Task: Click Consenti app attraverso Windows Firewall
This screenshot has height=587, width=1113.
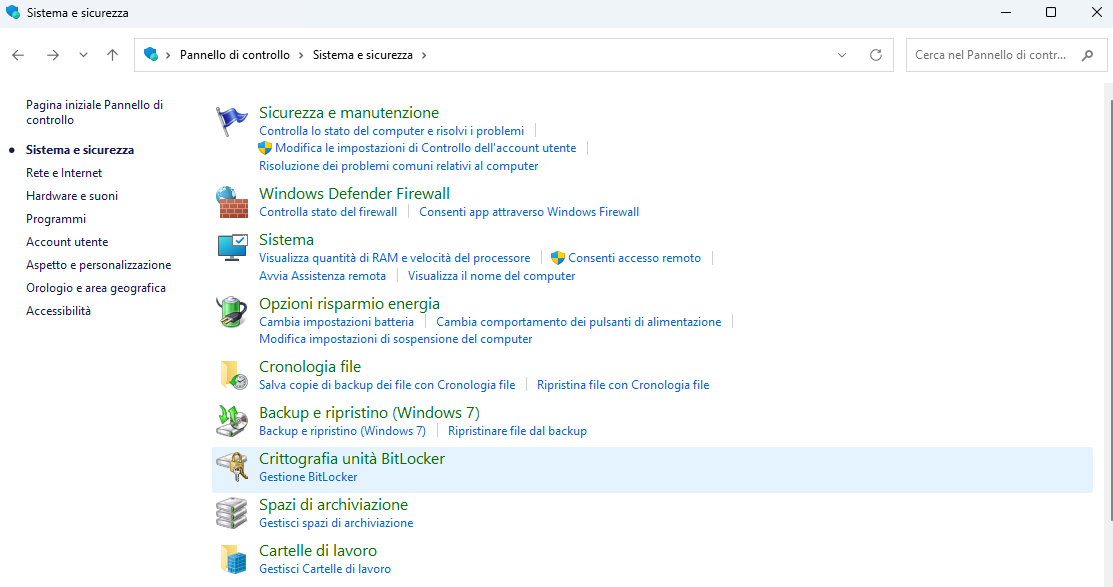Action: [529, 212]
